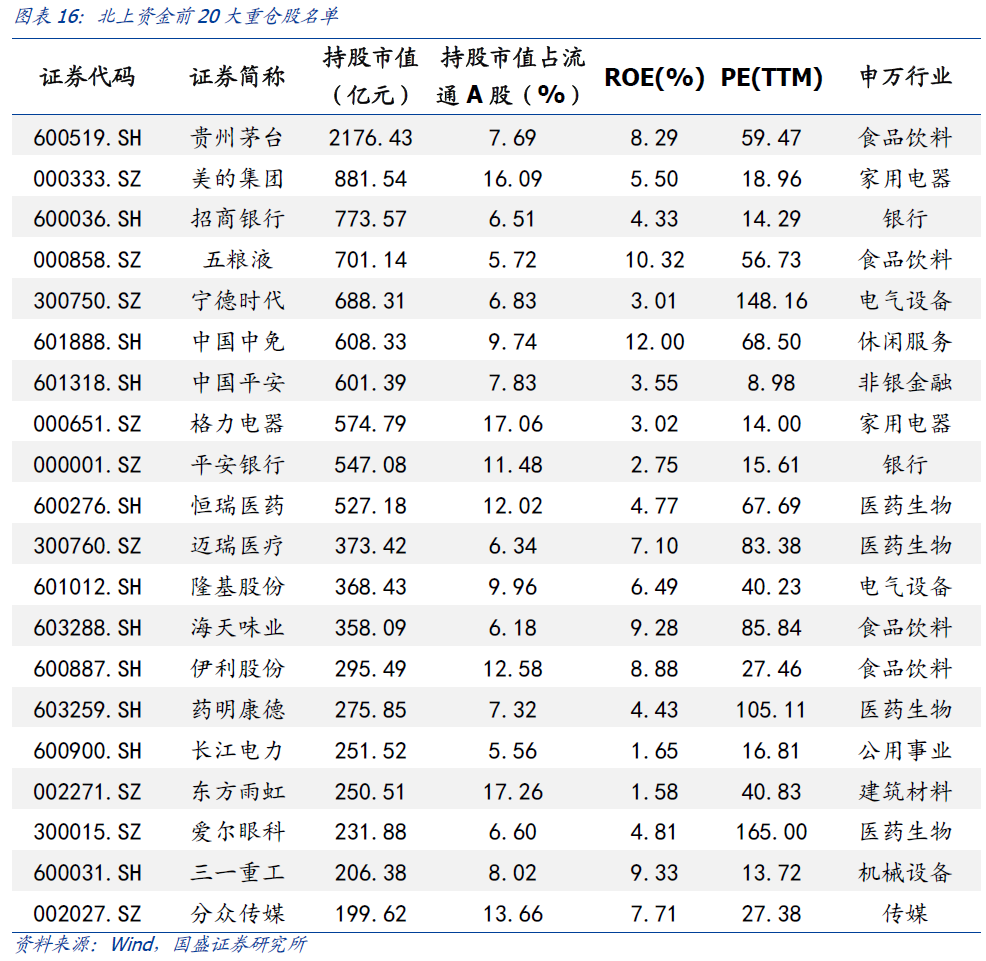Click the name 招商银行

coord(238,219)
